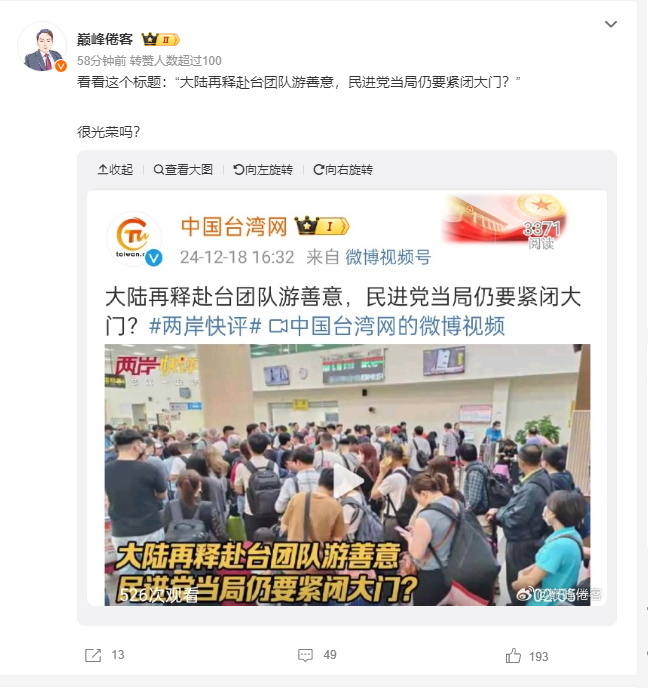Click the red 3371 阅读 banner

[x=505, y=222]
